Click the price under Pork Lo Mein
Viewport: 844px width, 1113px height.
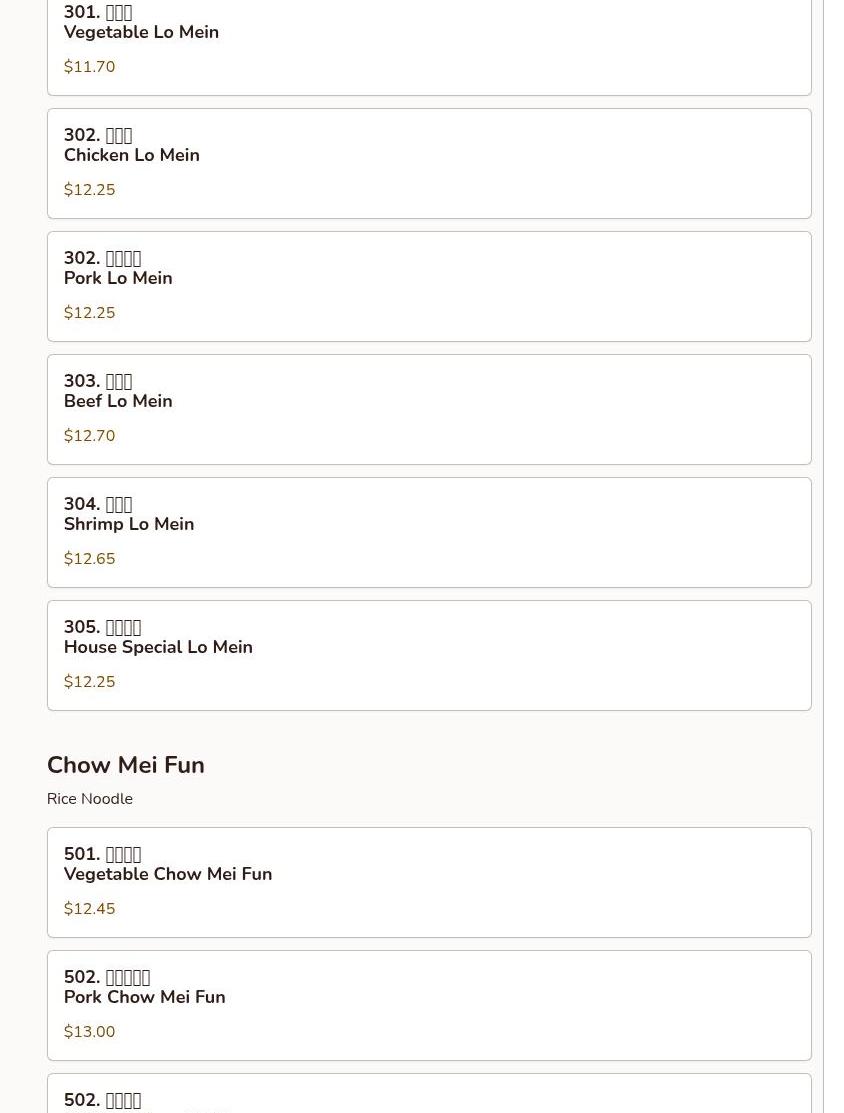[89, 313]
